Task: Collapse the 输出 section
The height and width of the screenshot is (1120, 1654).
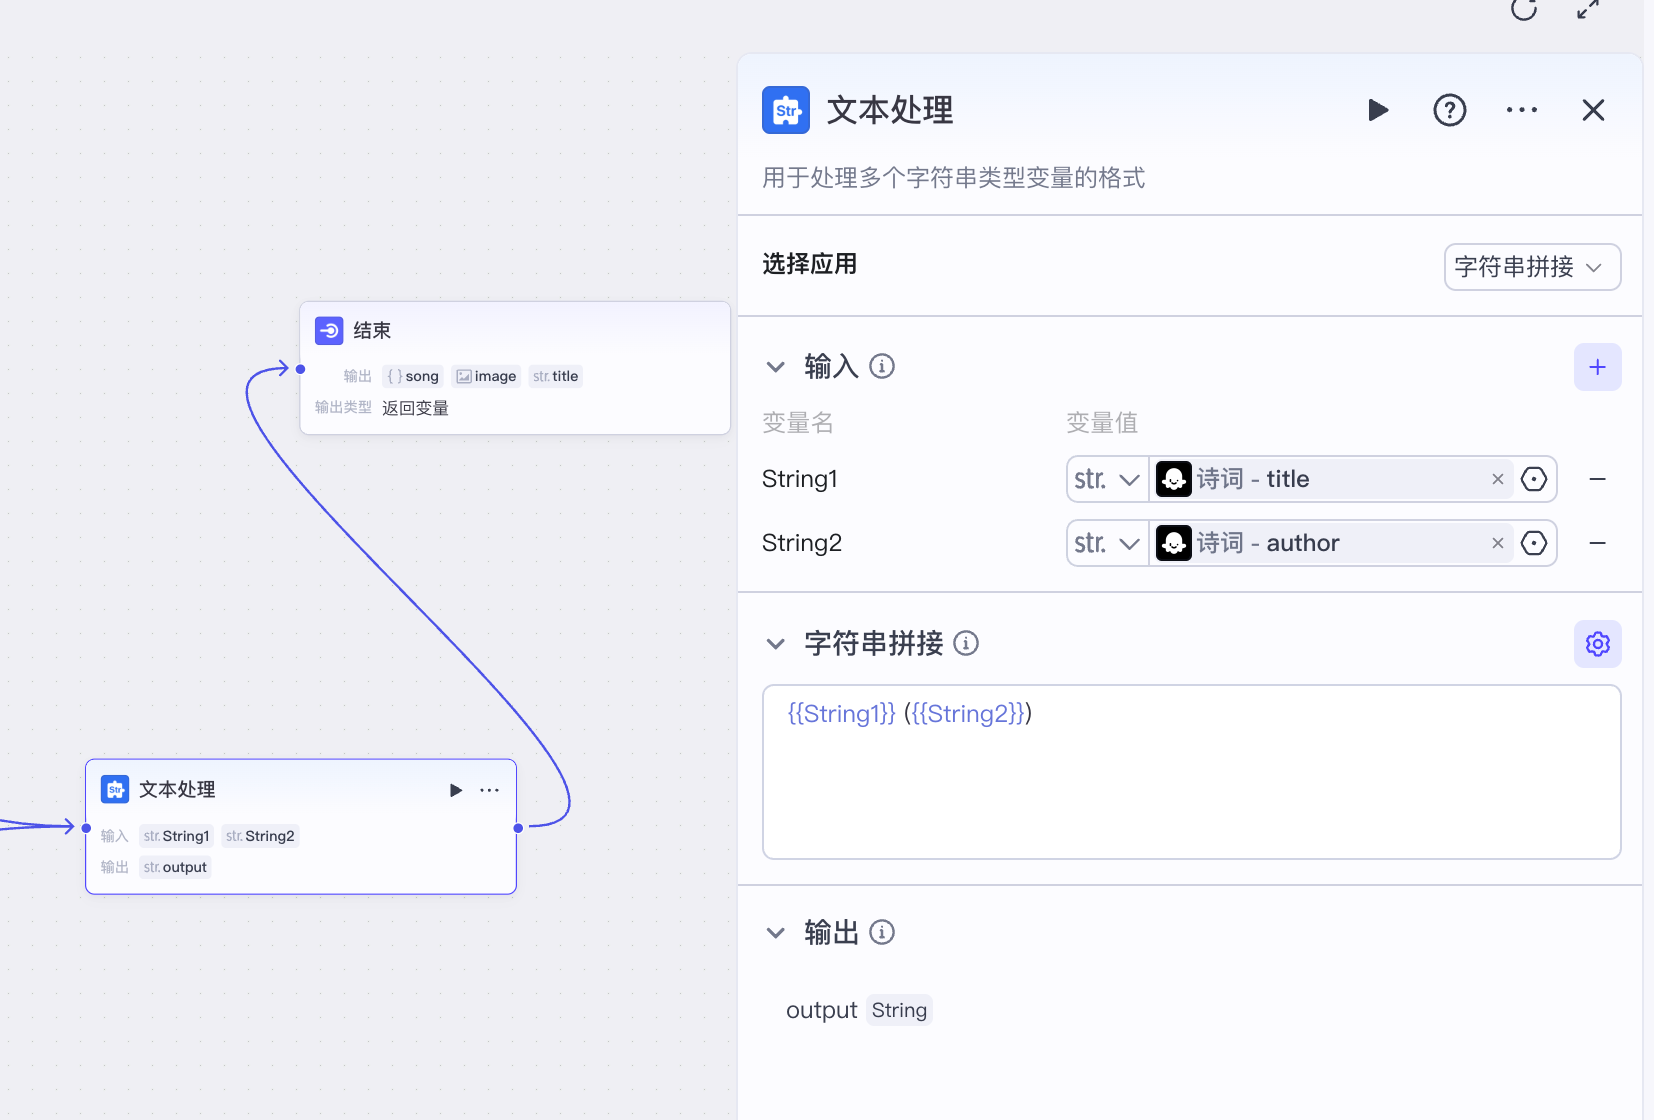Action: [776, 932]
